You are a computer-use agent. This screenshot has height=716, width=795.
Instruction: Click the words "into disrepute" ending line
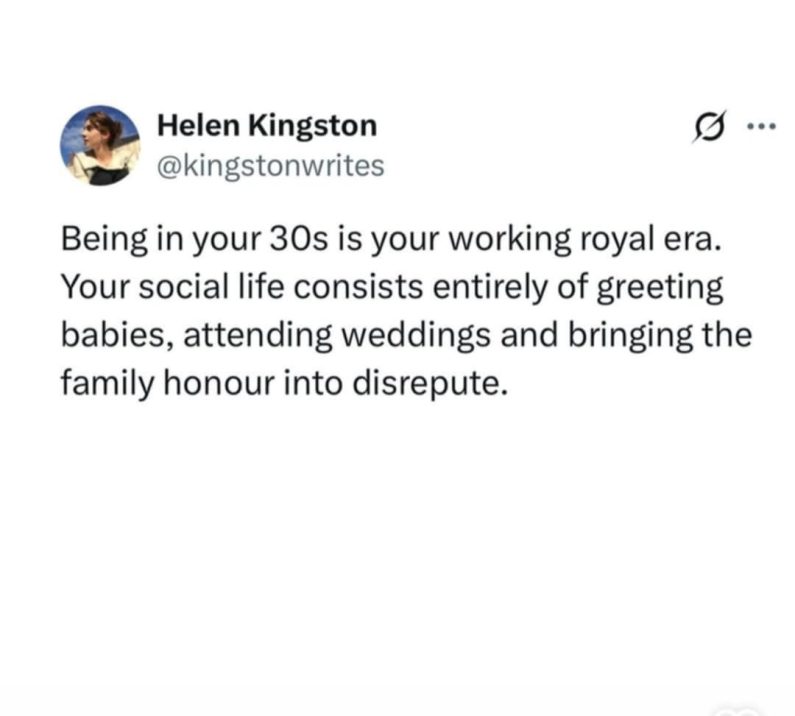point(395,383)
